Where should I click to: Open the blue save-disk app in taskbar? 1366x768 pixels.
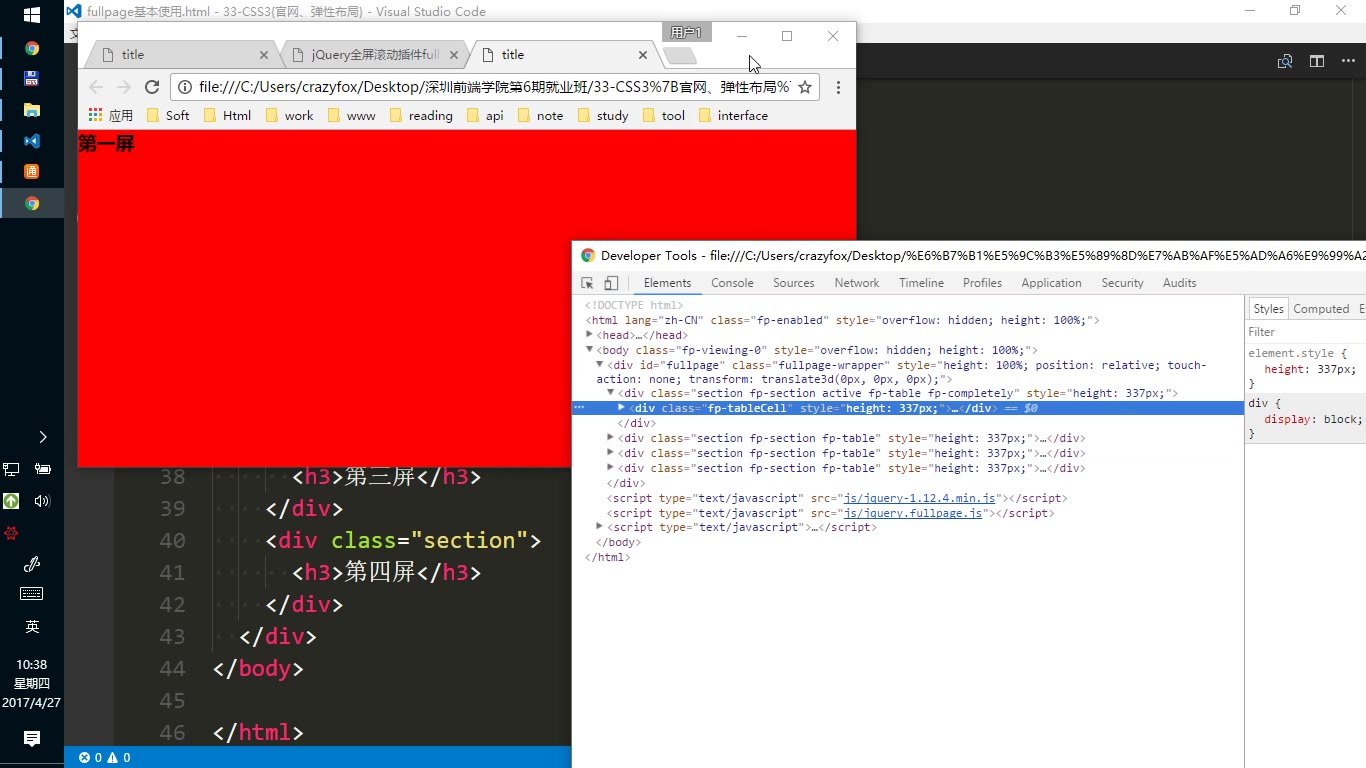[32, 79]
